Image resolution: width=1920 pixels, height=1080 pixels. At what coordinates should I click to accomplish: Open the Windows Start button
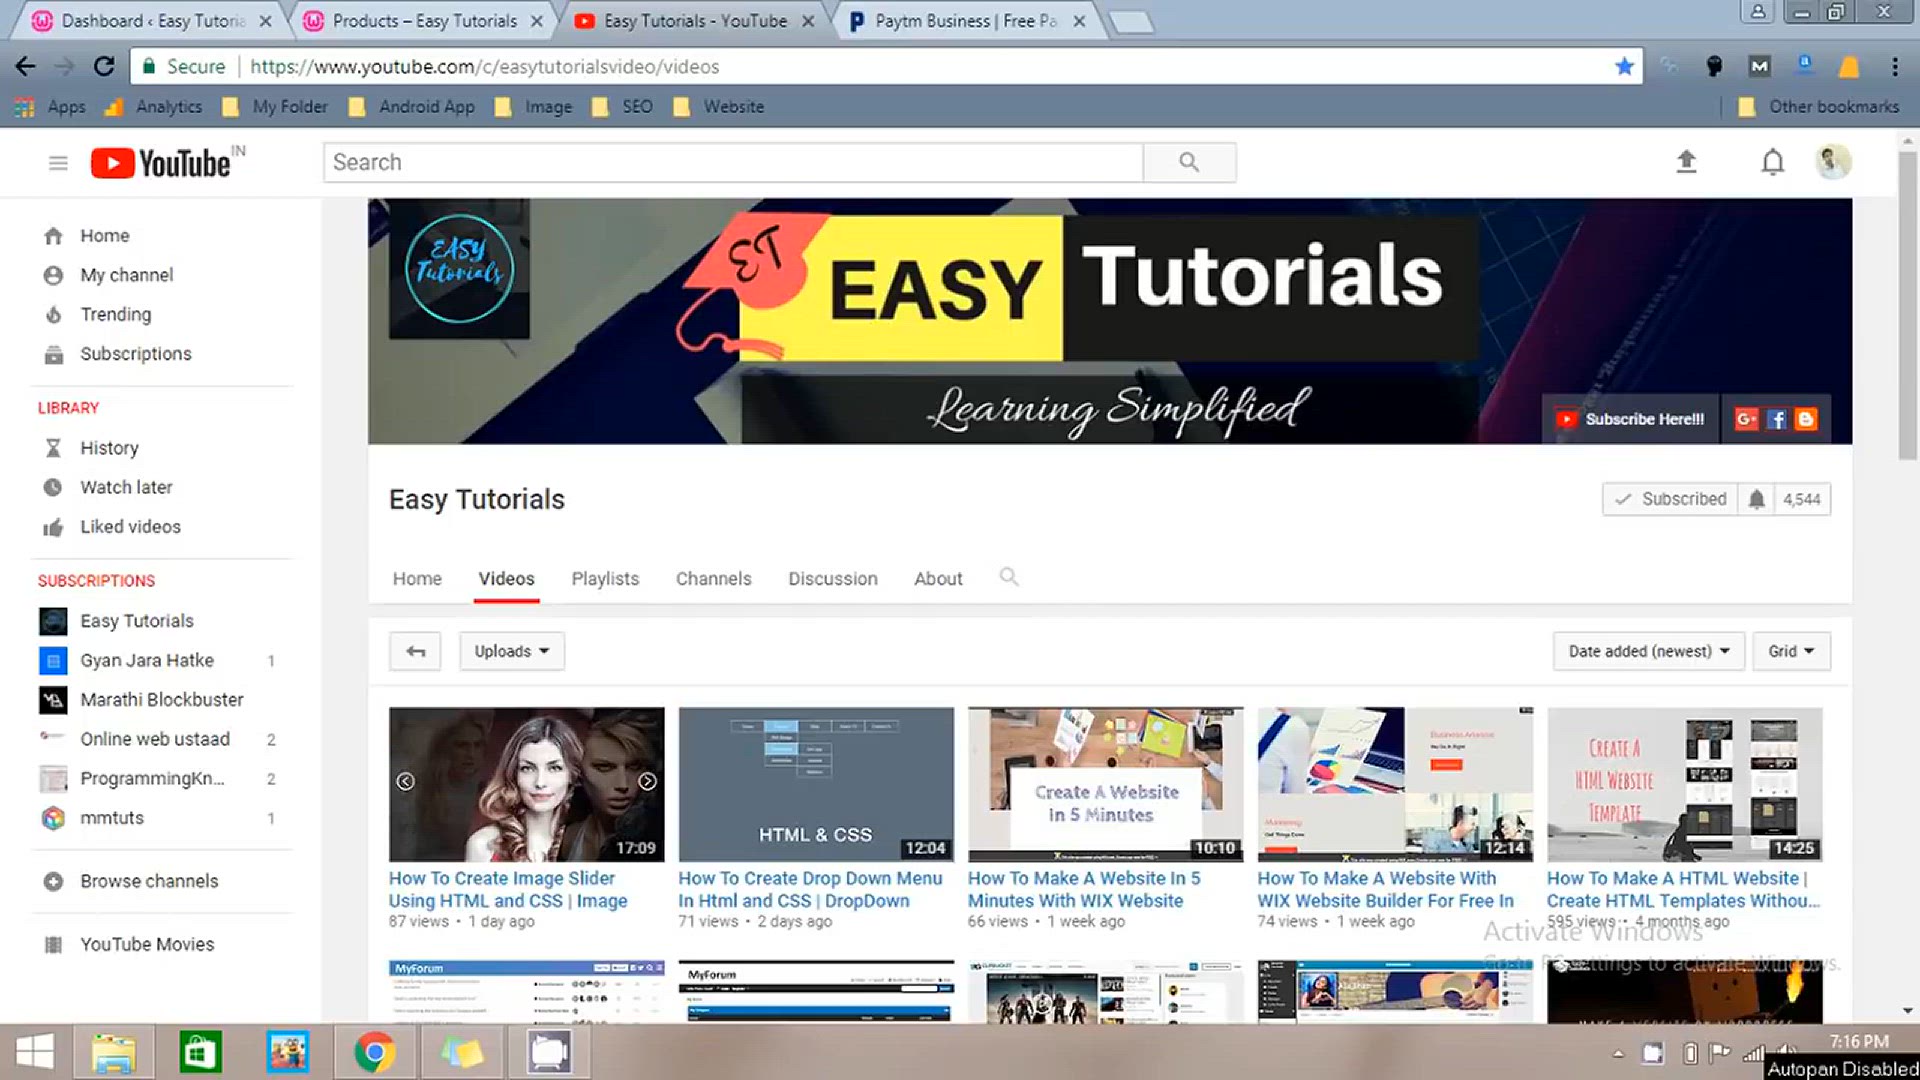tap(35, 1052)
